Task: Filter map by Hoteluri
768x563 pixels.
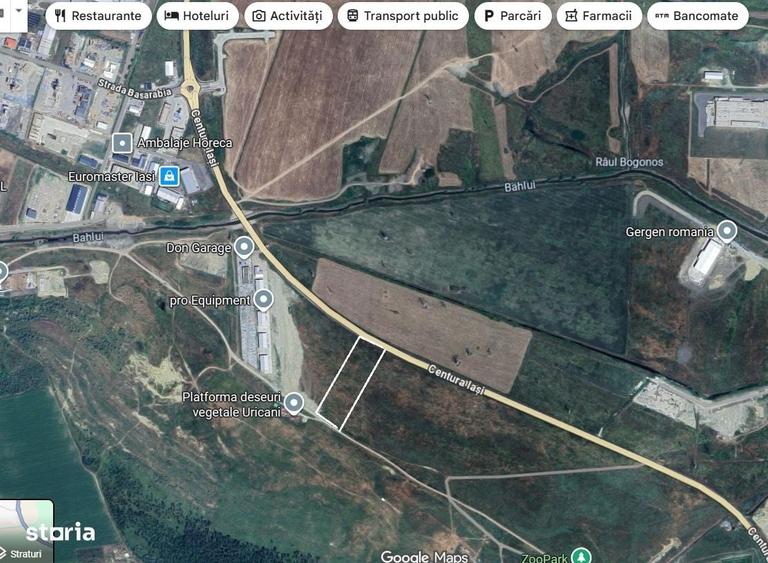Action: pos(197,16)
